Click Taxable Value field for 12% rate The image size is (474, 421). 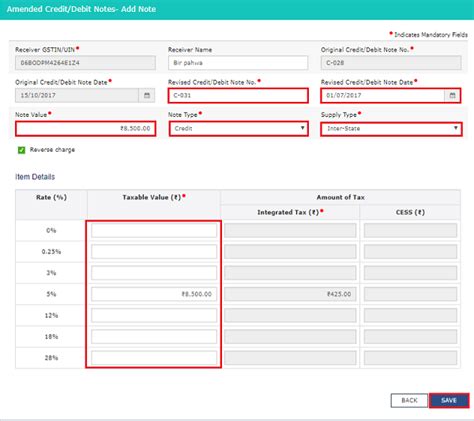pos(154,315)
